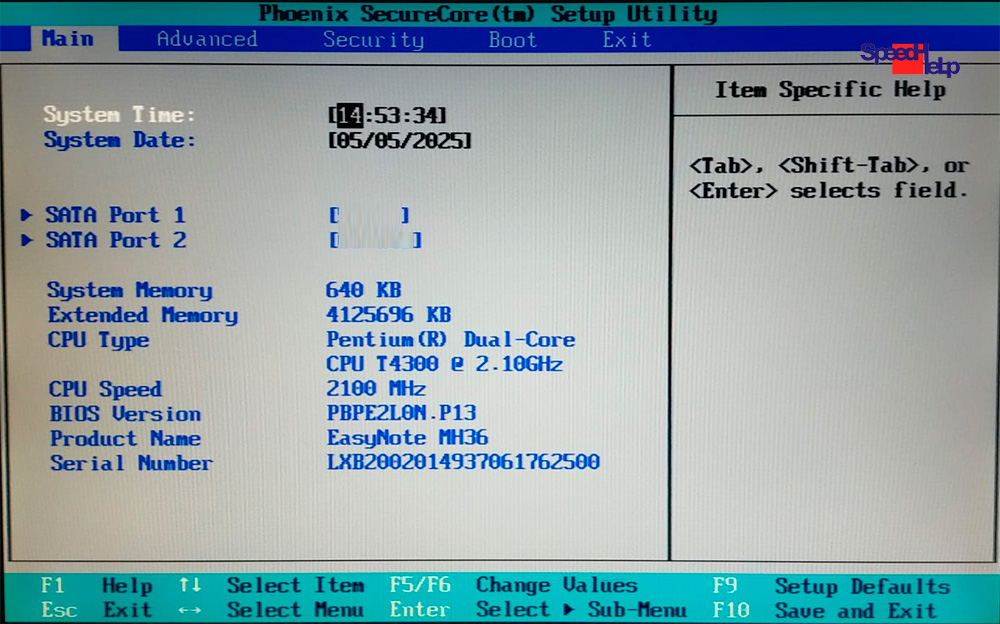
Task: Click the 4125696 KB value
Action: click(388, 315)
